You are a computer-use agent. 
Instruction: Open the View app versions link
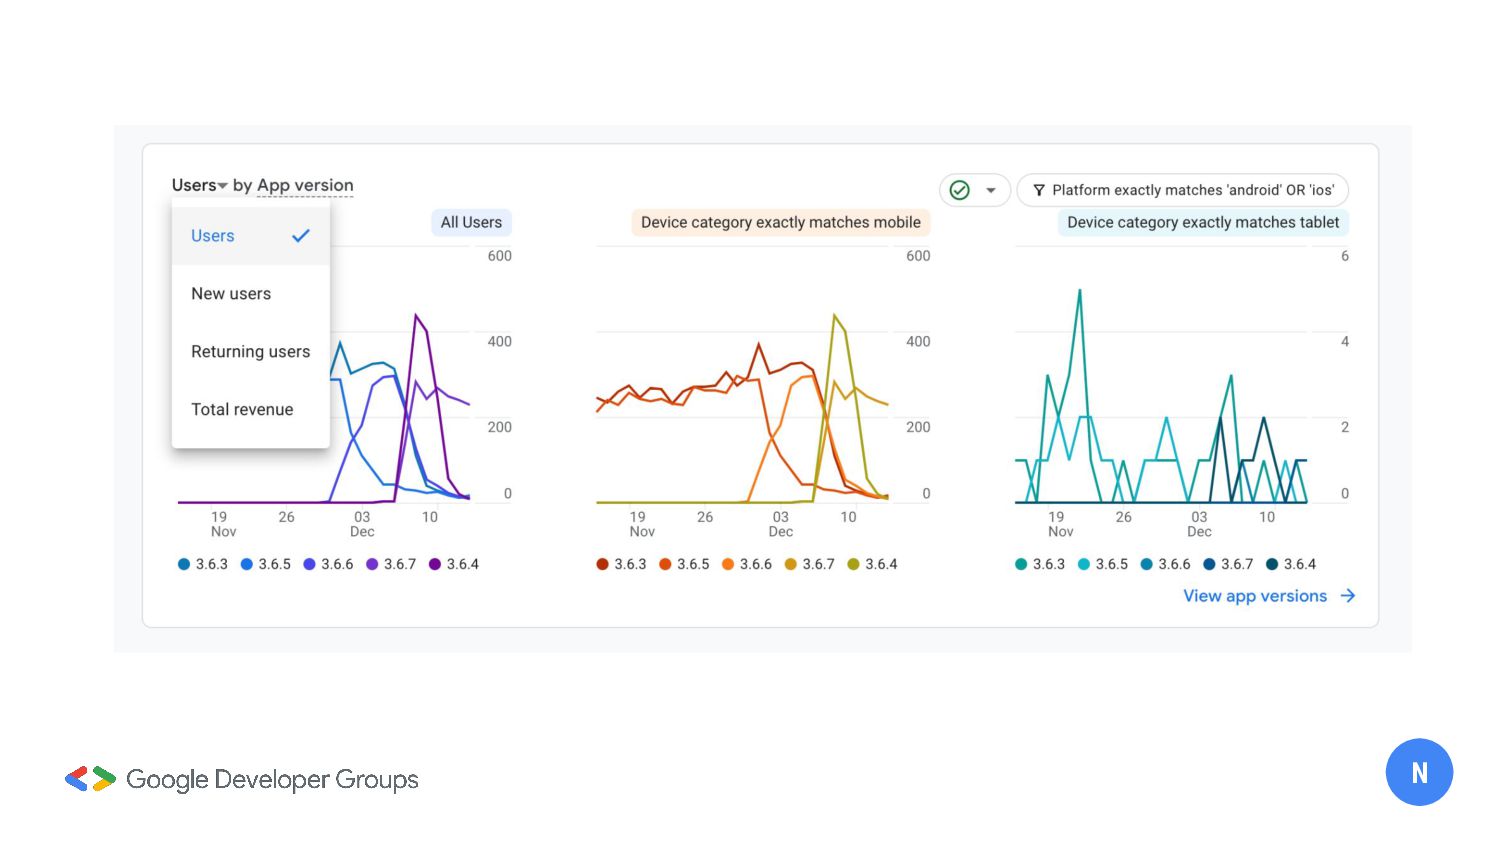tap(1254, 596)
